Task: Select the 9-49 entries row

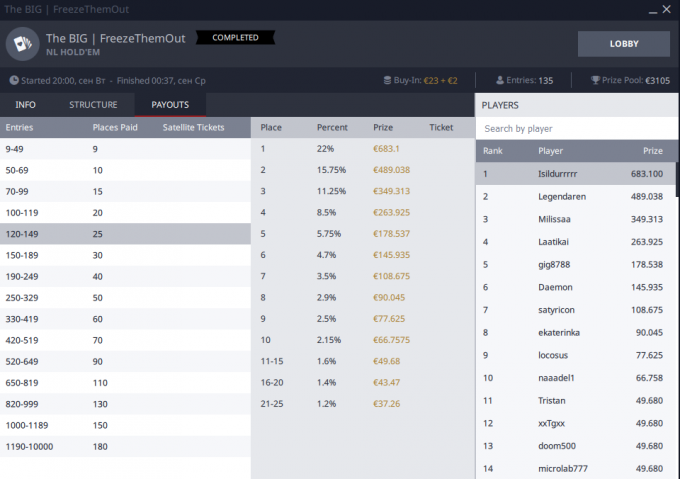Action: tap(125, 149)
